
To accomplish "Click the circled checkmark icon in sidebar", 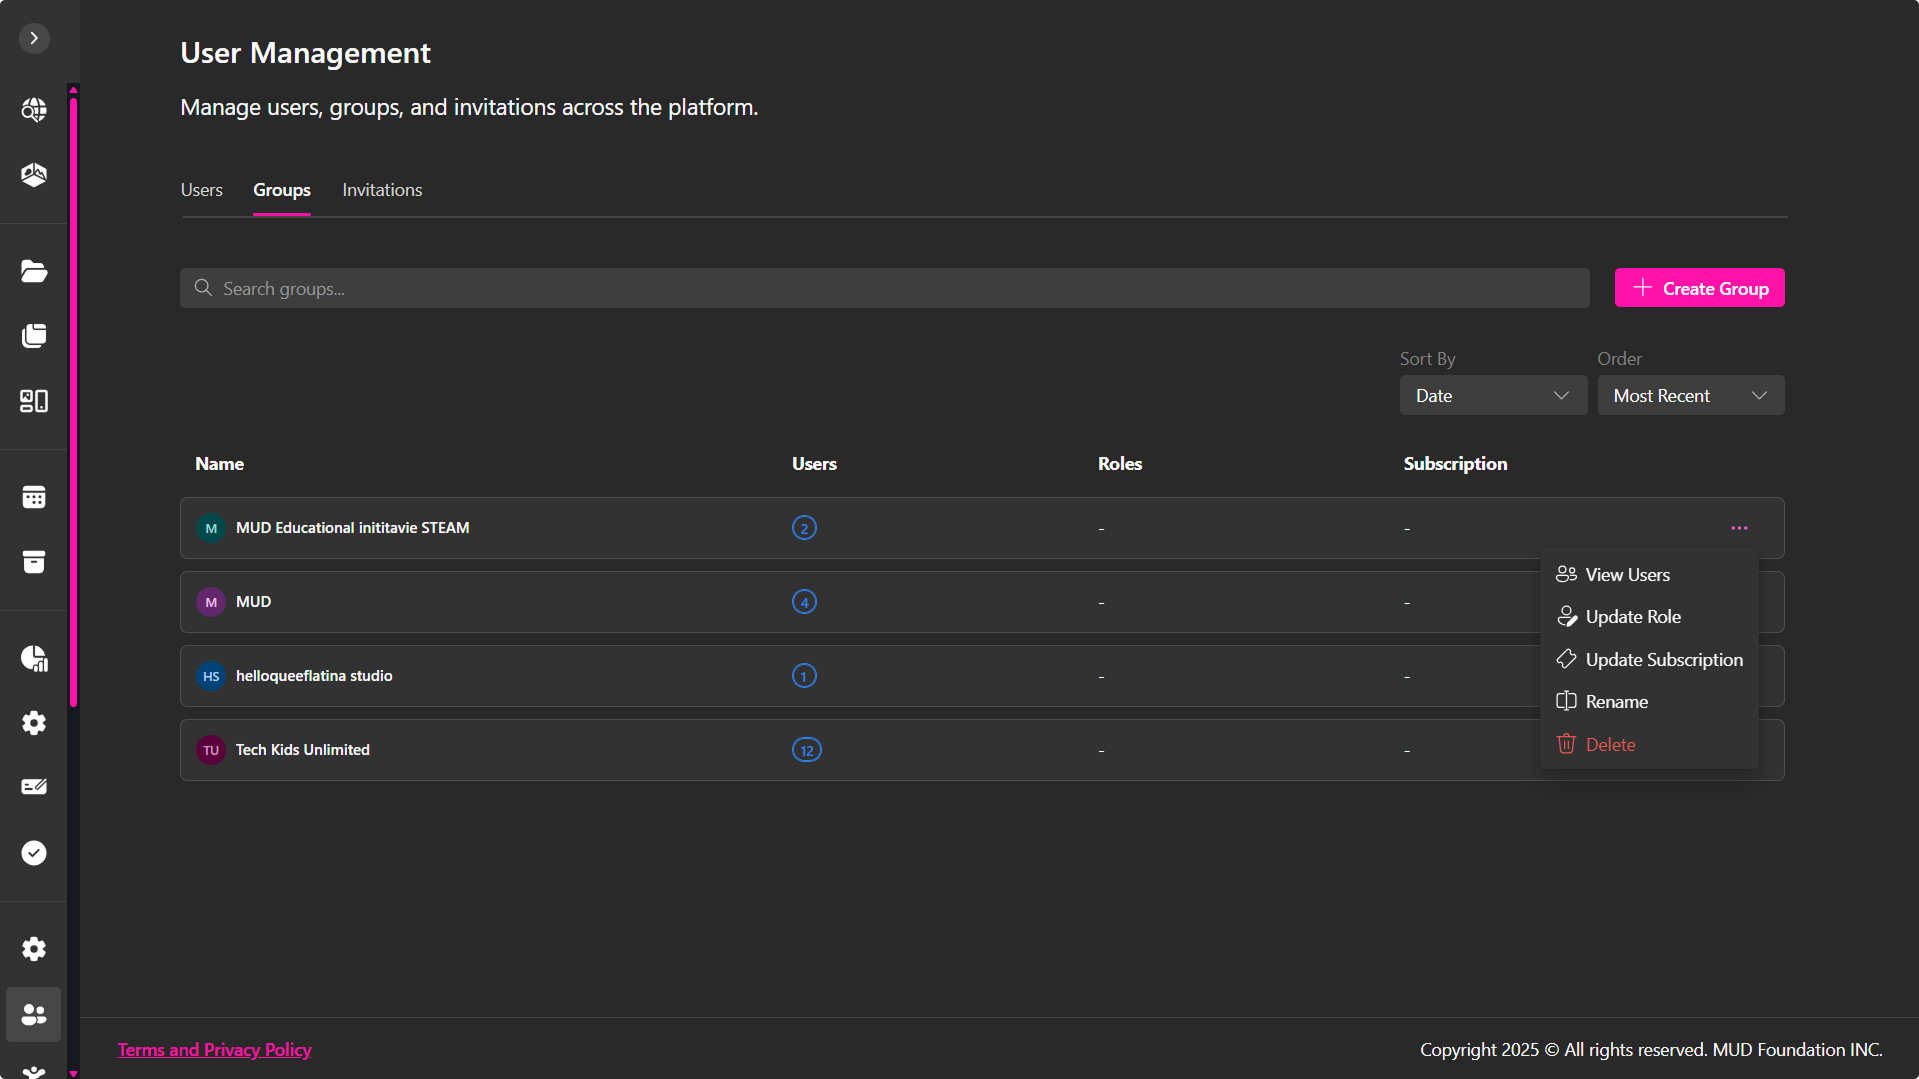I will tap(34, 853).
